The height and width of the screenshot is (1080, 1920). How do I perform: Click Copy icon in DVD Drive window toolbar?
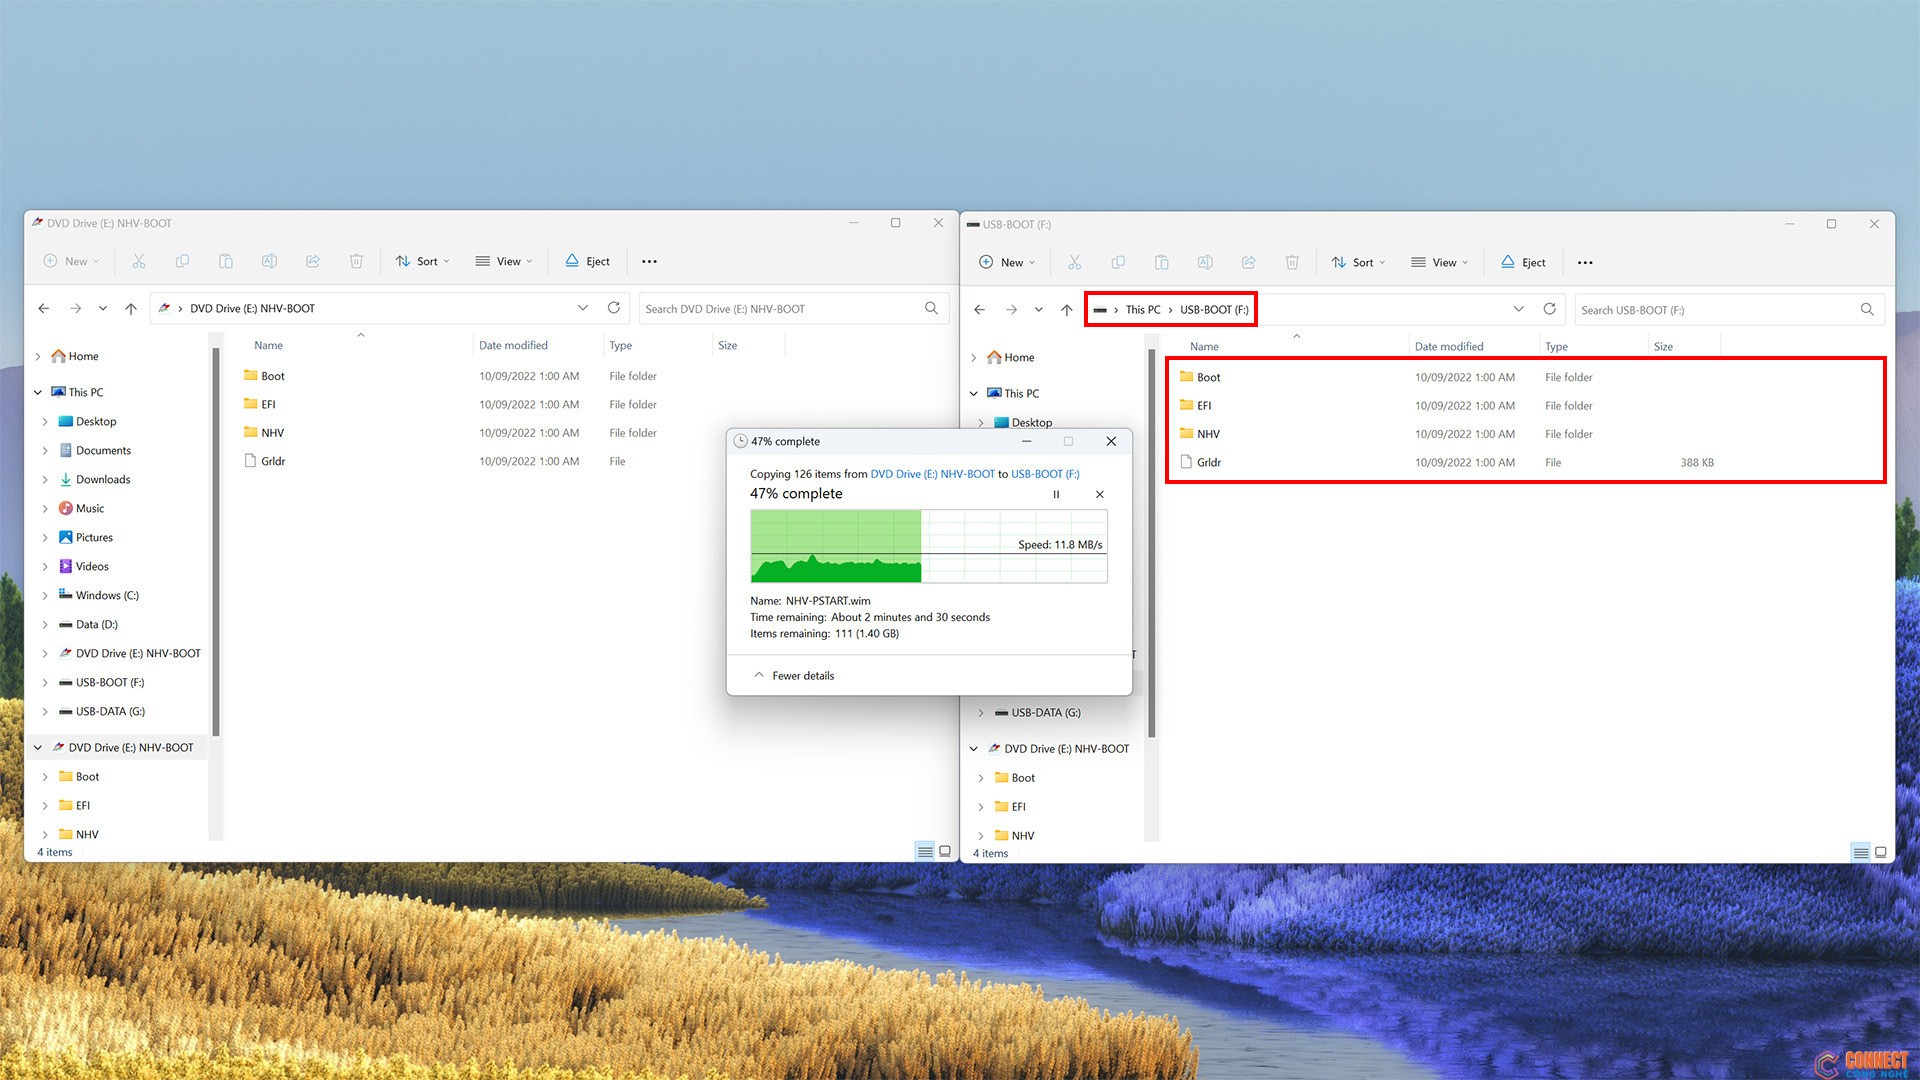[182, 261]
